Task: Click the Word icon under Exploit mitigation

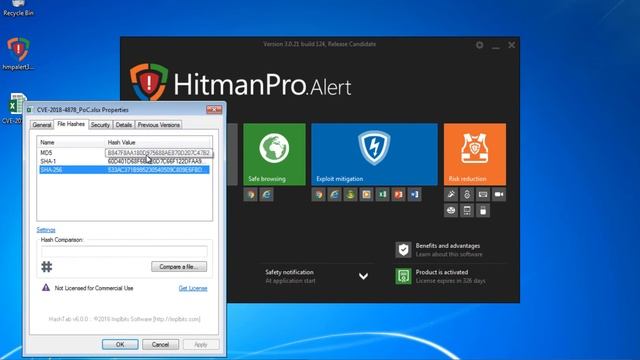Action: (414, 195)
